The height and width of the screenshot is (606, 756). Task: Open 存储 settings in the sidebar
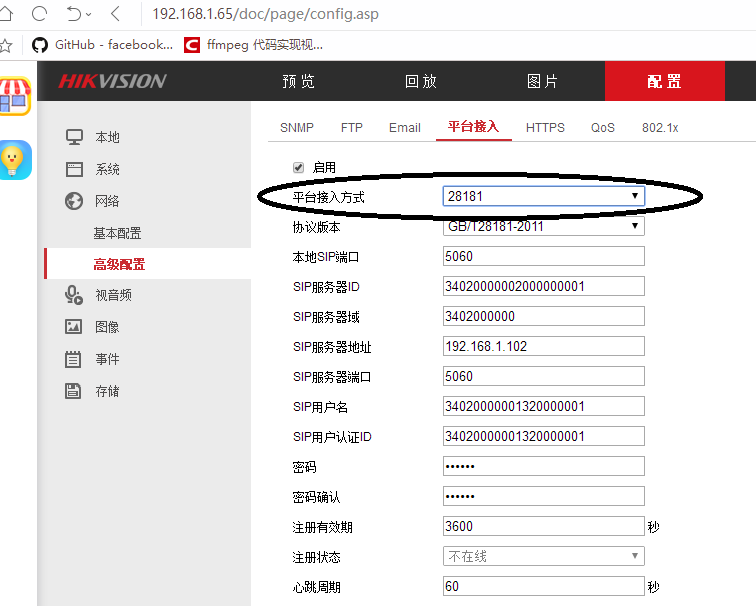(107, 391)
